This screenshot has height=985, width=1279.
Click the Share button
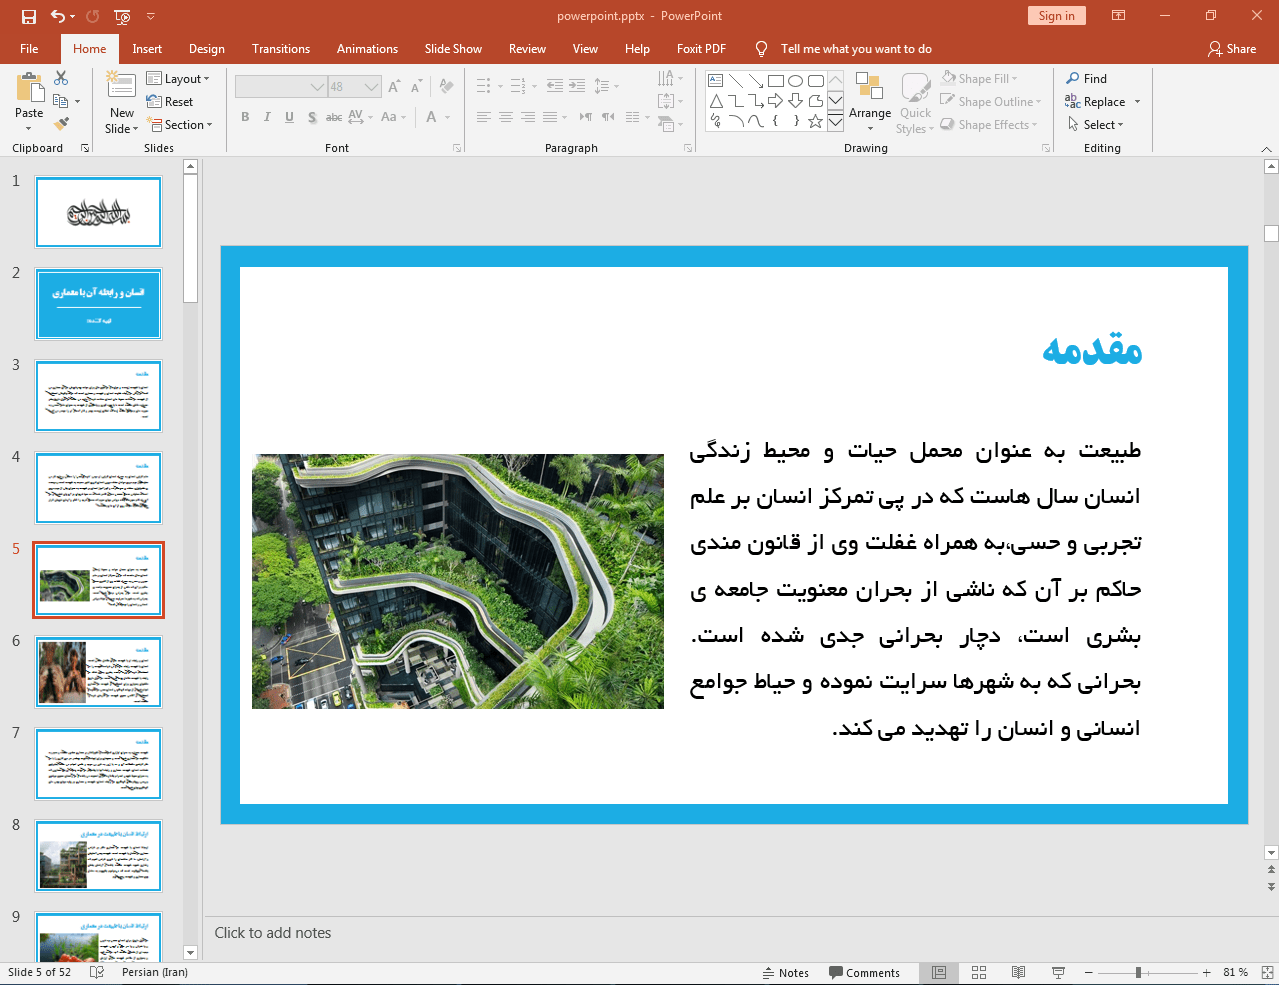(x=1231, y=49)
